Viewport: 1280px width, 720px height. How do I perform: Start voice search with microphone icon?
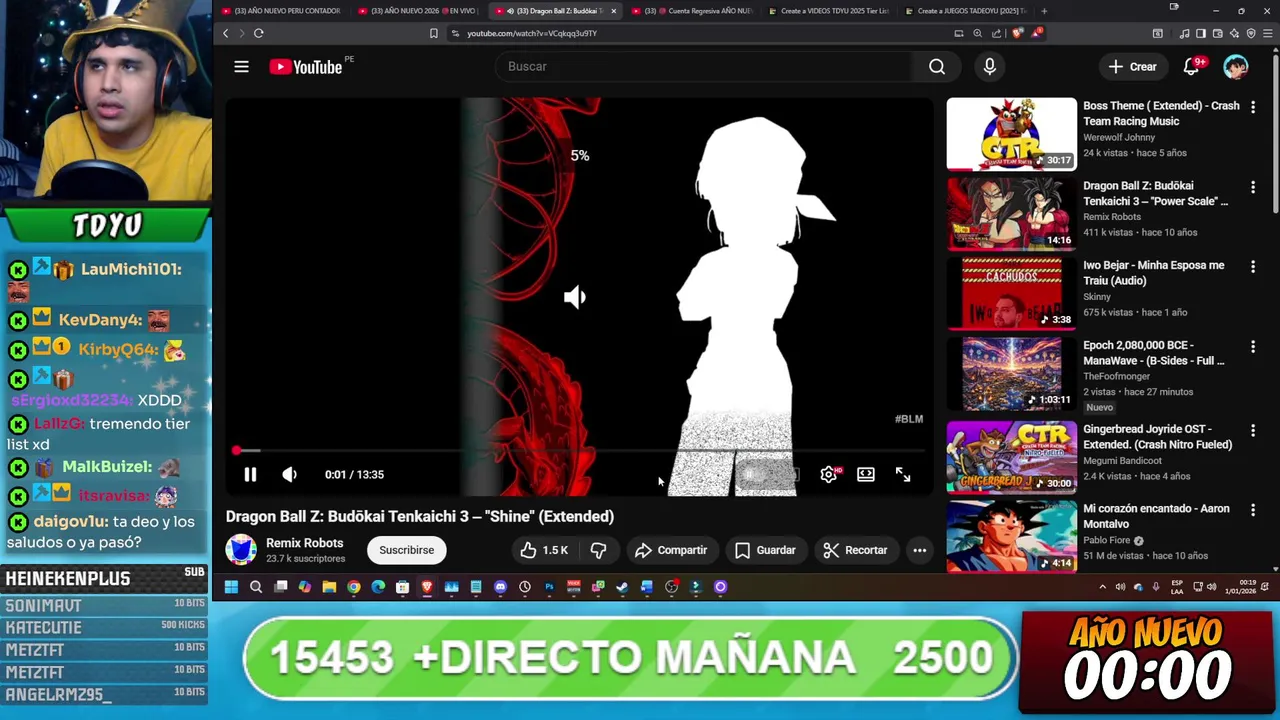coord(989,67)
